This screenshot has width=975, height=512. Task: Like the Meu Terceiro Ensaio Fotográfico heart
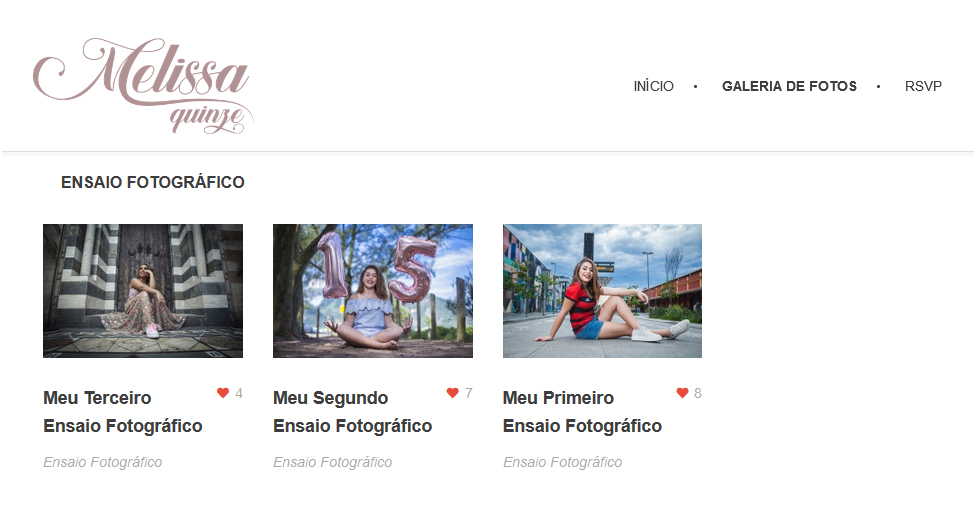[x=223, y=393]
